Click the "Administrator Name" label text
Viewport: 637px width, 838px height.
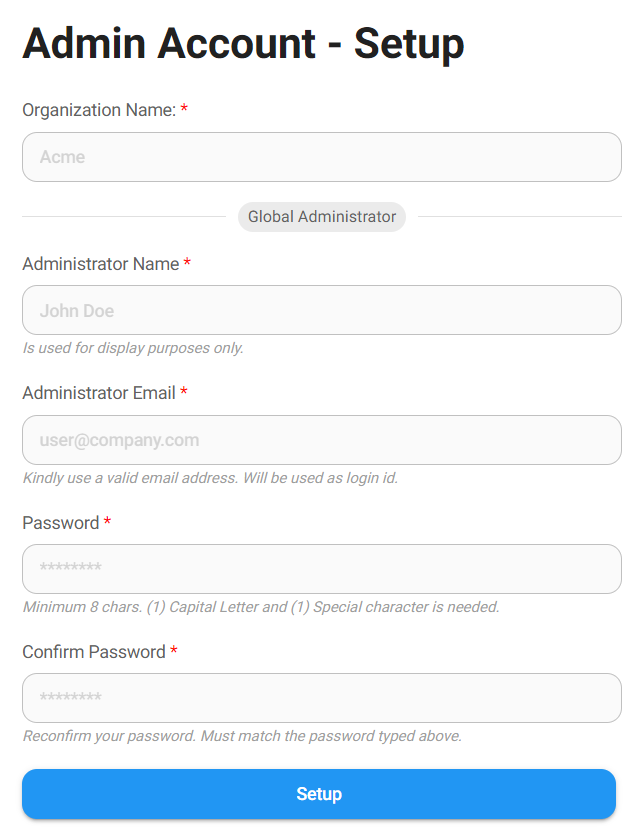[100, 264]
